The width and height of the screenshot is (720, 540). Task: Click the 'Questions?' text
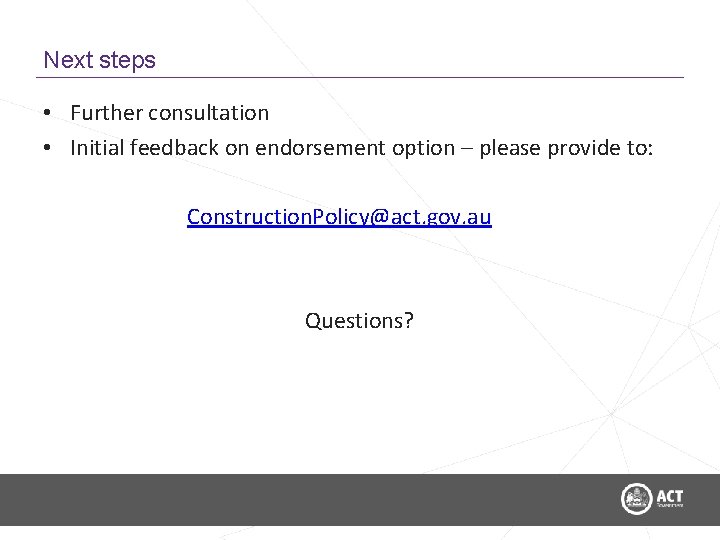tap(359, 321)
